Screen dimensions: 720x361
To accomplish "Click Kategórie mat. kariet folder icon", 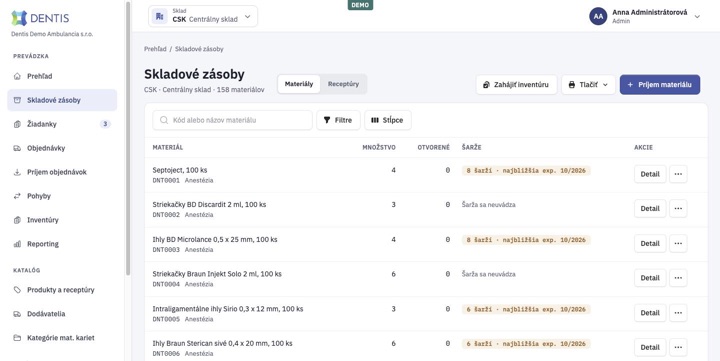I will [x=17, y=338].
